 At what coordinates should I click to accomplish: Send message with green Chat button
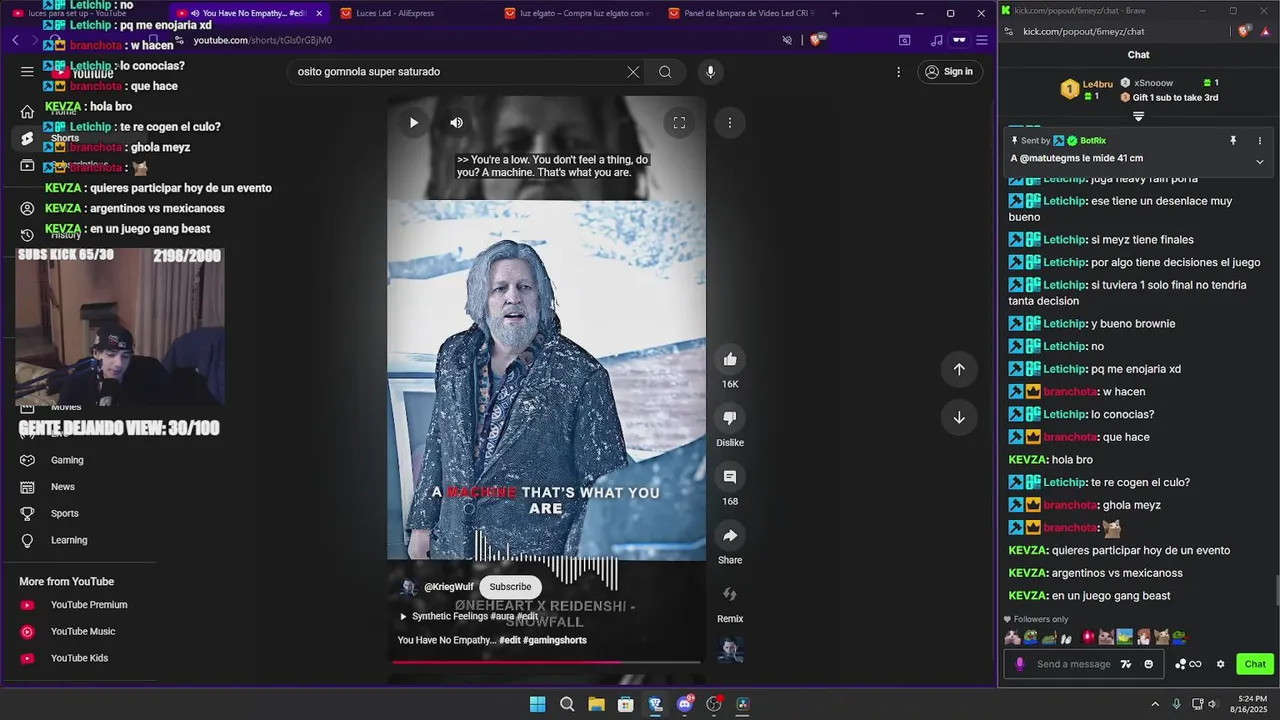(x=1255, y=664)
